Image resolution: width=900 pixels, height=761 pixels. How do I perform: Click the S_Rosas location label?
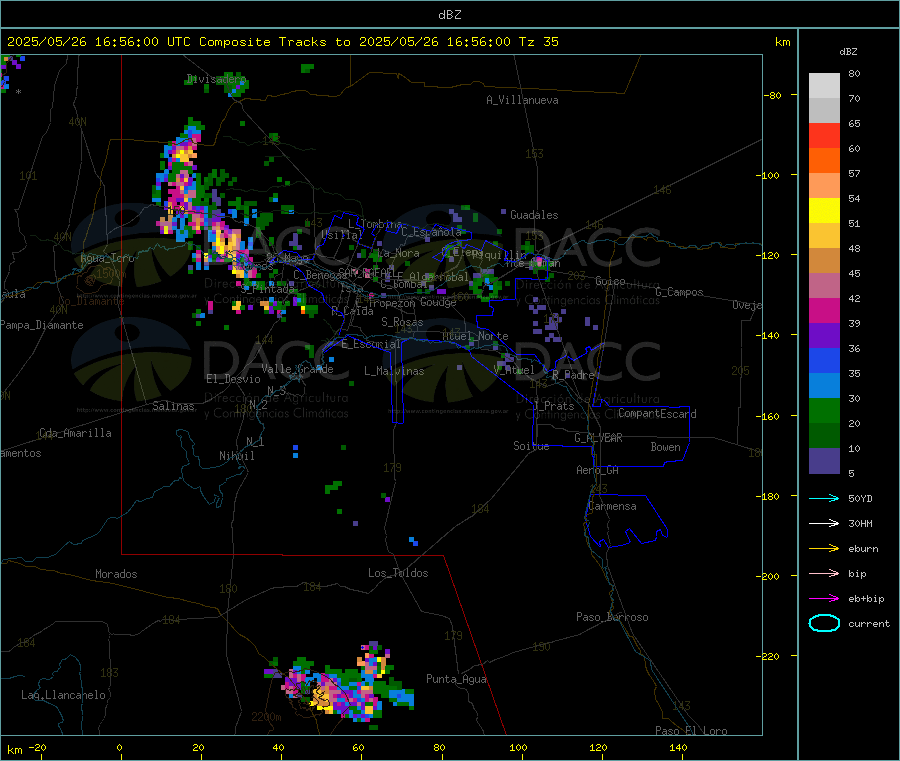point(402,322)
